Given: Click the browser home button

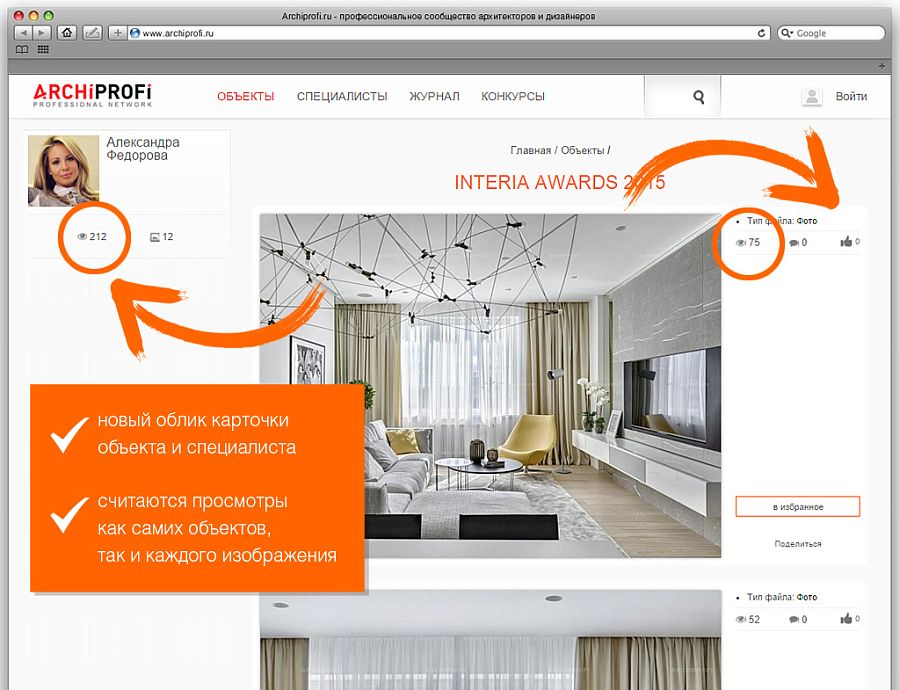Looking at the screenshot, I should coord(67,33).
